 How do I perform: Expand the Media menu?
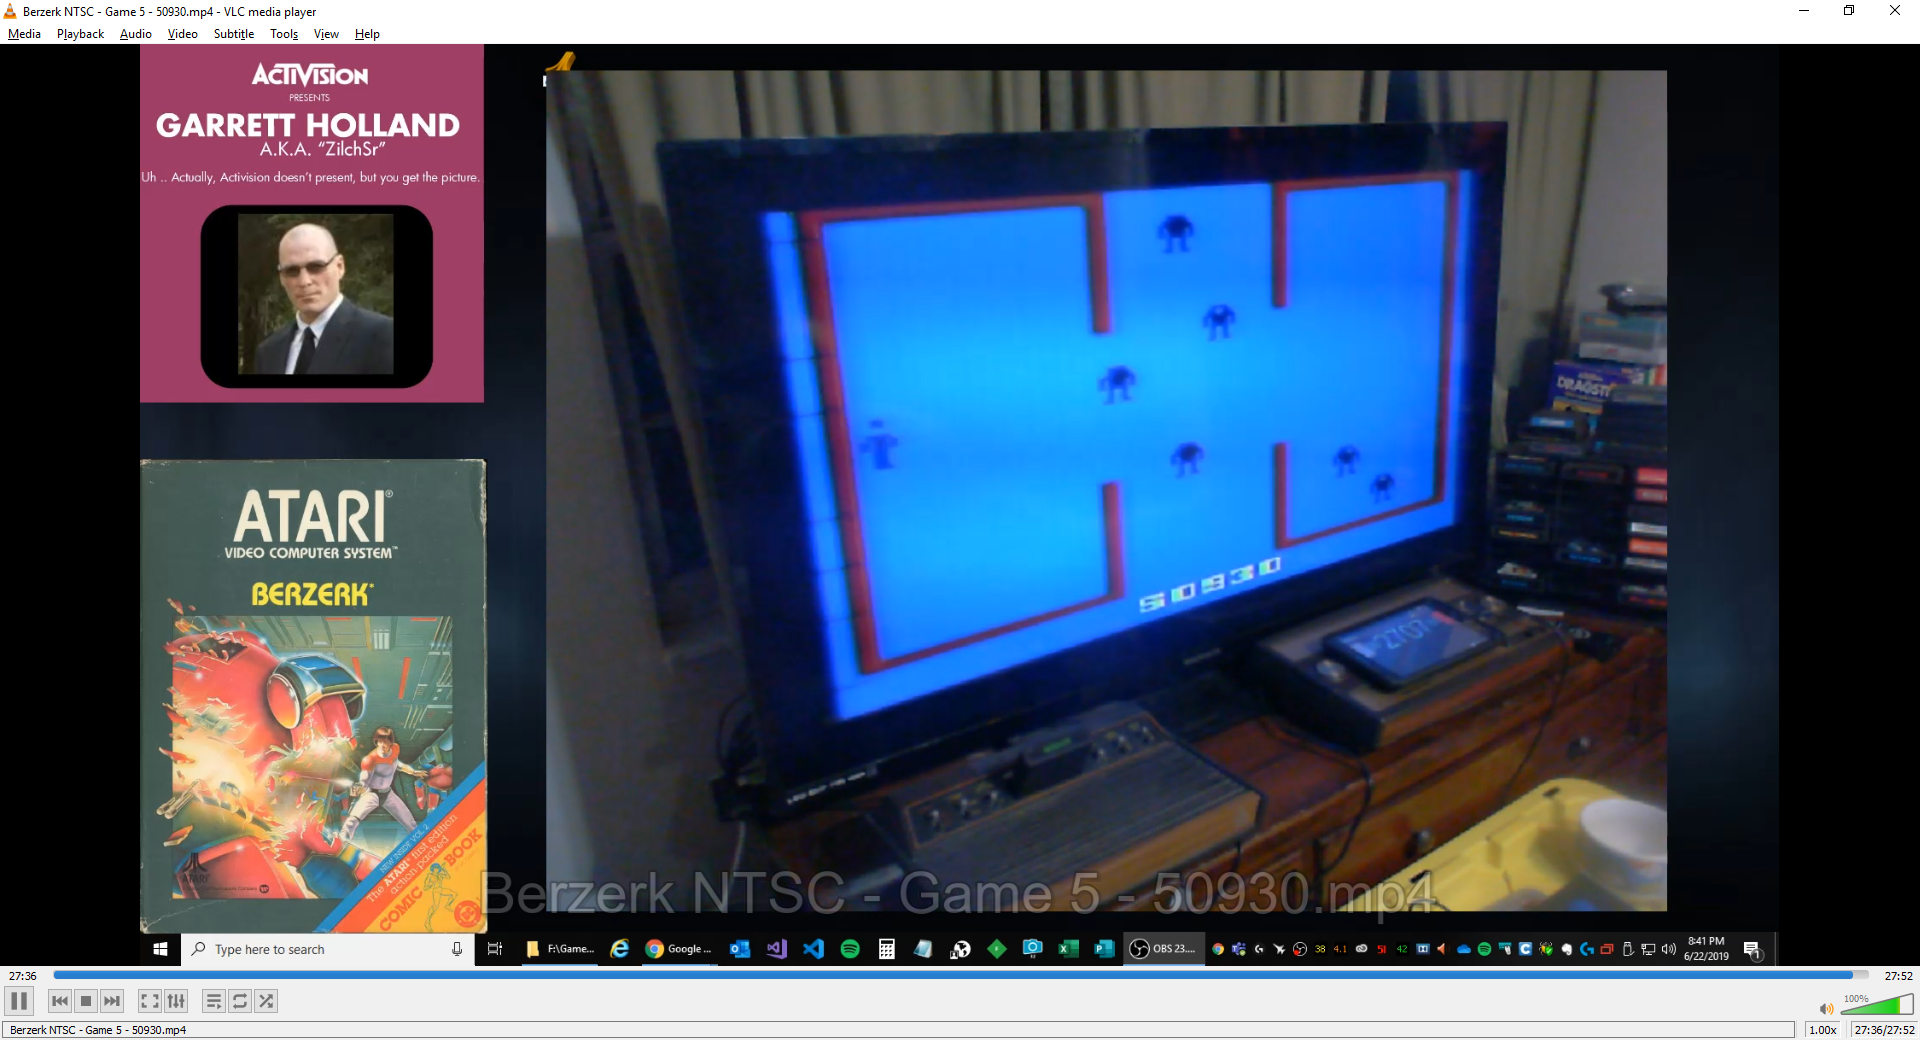pos(24,34)
